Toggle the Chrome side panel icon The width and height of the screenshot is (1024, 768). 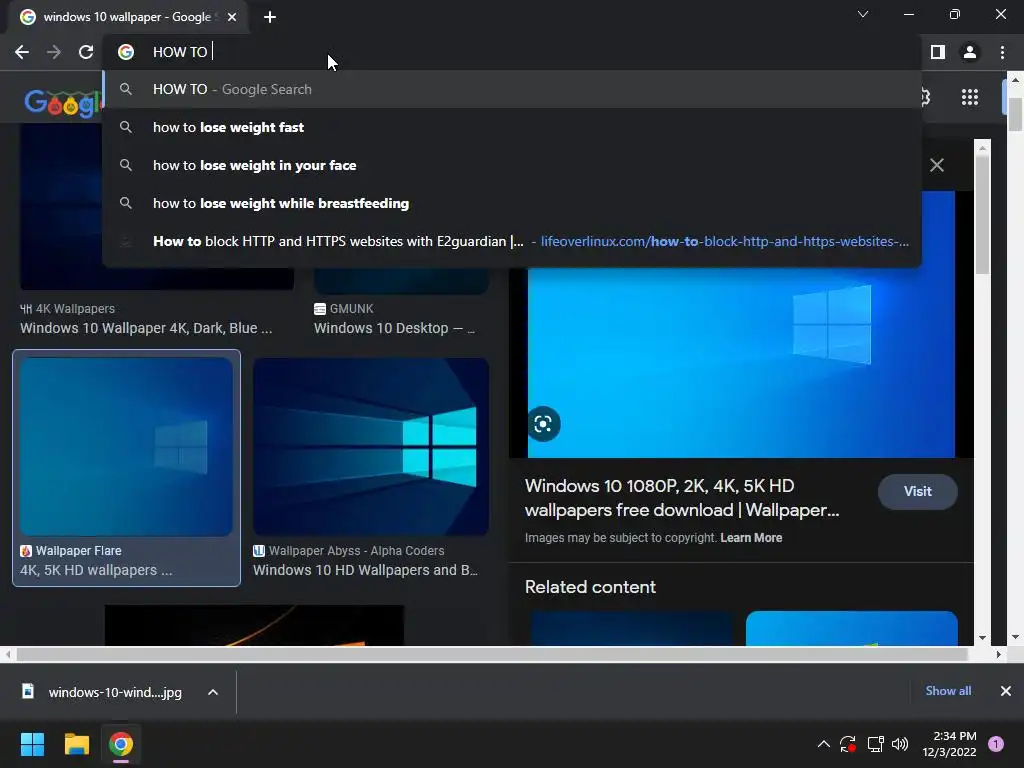point(938,52)
